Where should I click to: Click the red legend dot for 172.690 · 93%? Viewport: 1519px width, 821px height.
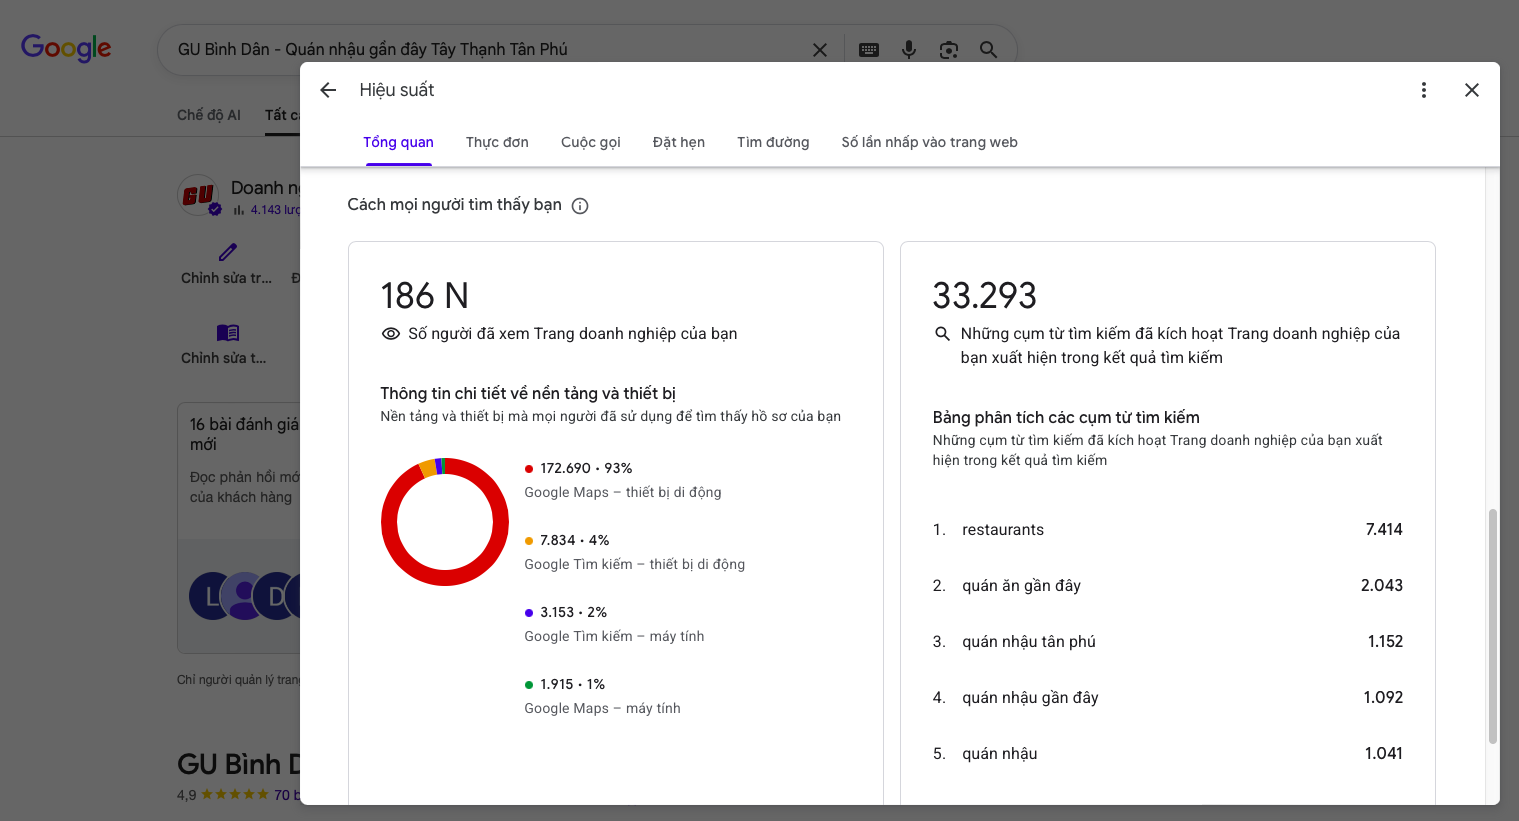pyautogui.click(x=529, y=468)
